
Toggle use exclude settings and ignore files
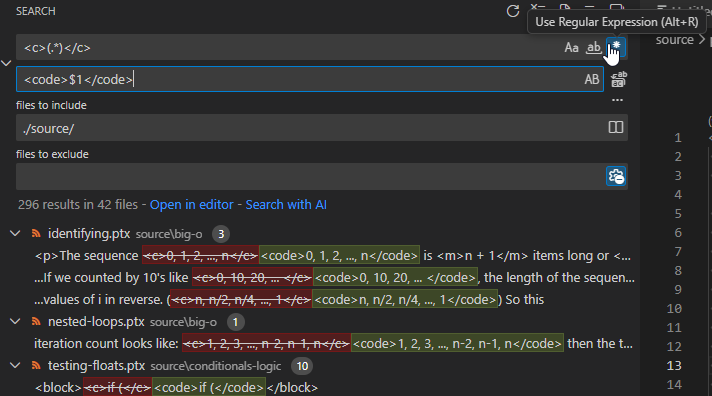coord(616,176)
